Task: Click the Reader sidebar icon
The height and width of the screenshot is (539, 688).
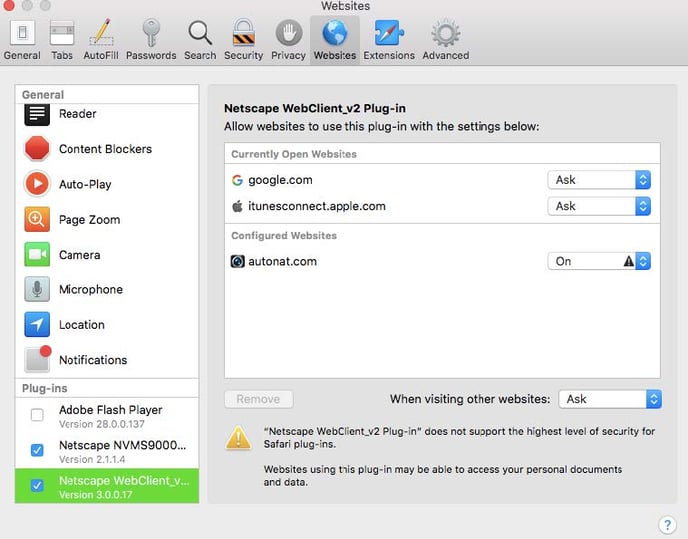Action: 37,114
